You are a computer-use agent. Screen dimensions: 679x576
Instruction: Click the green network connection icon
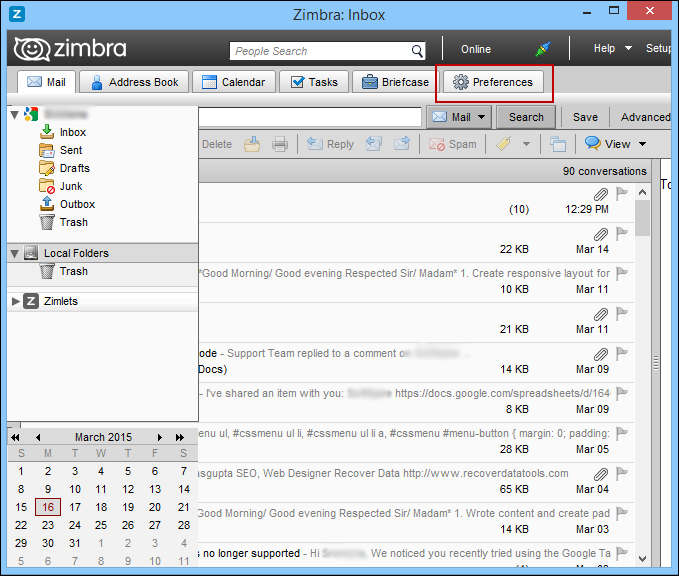point(543,49)
